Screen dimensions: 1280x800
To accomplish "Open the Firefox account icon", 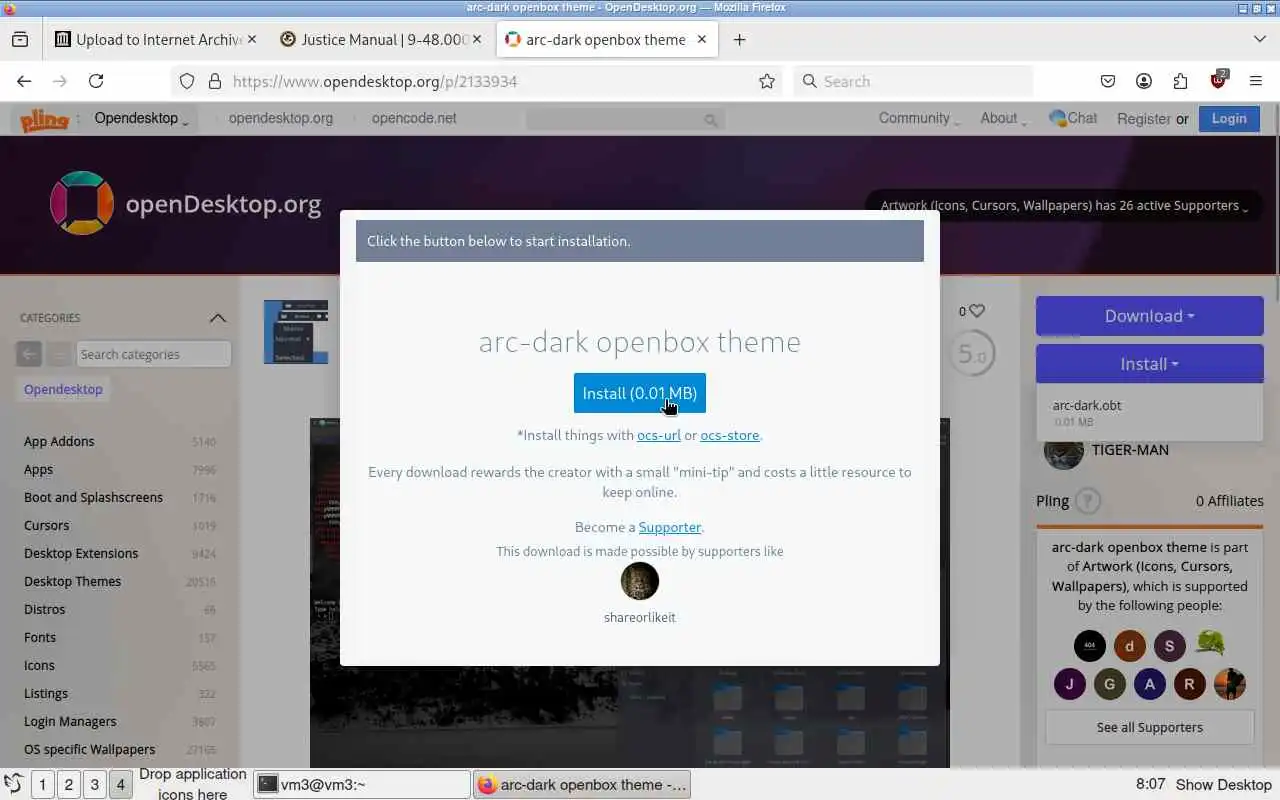I will click(1144, 81).
